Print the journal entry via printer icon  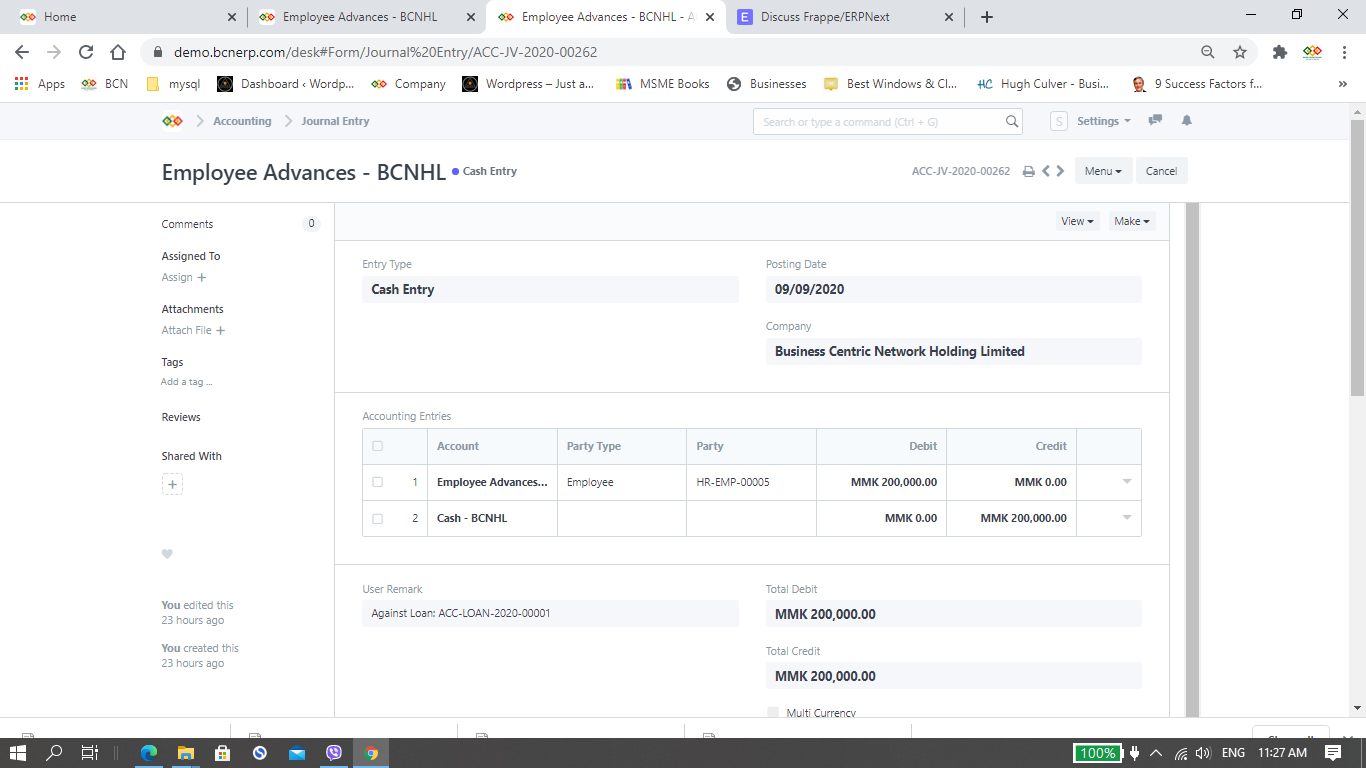[1028, 172]
